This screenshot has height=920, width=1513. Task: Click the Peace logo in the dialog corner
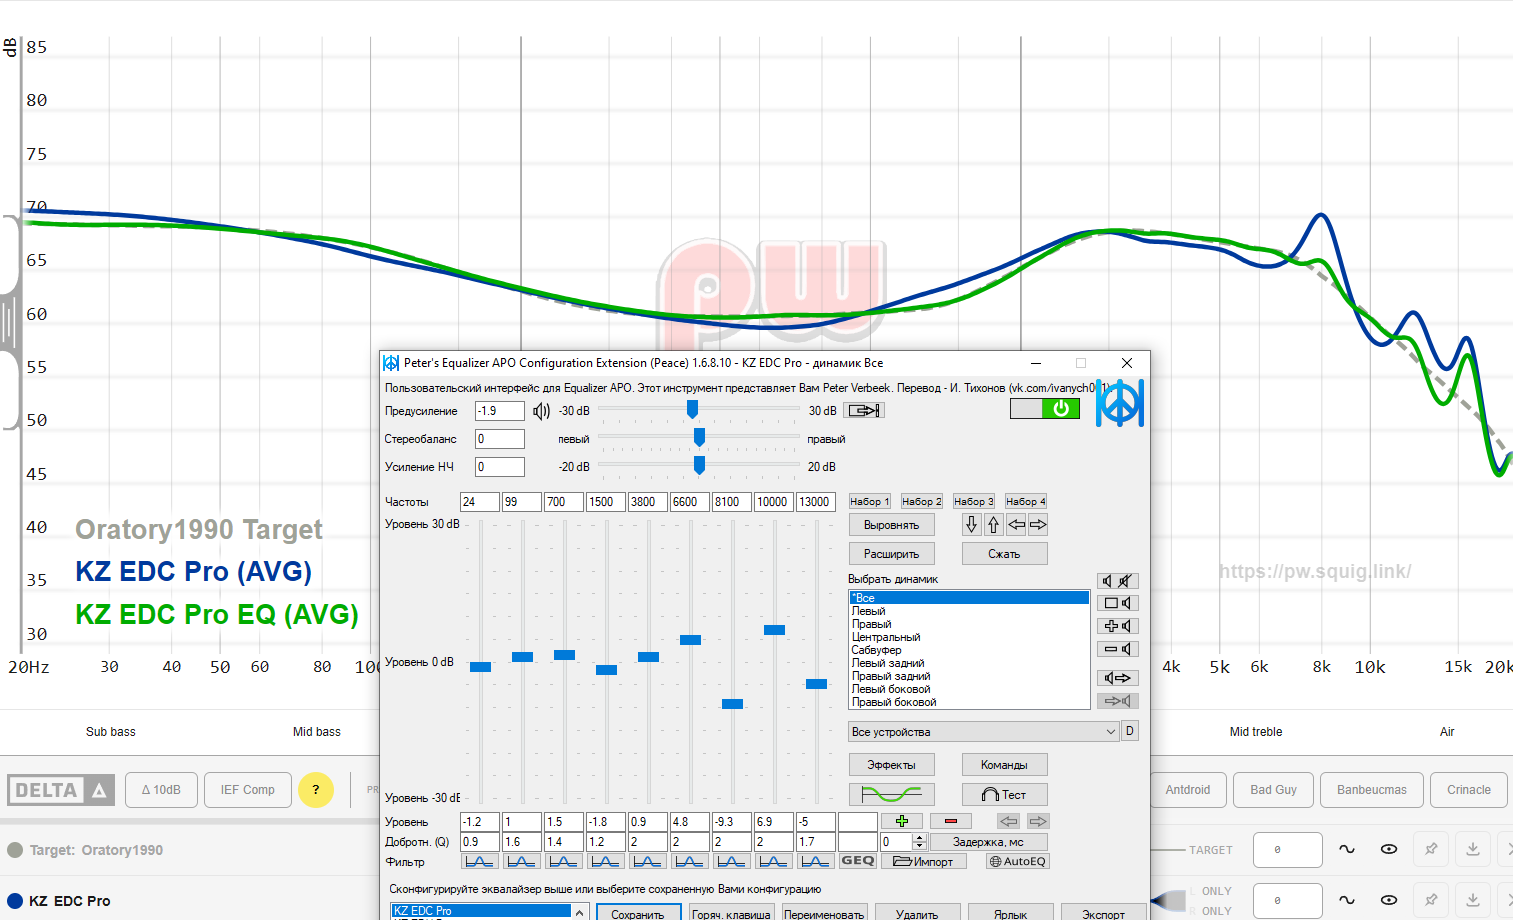pos(1119,402)
